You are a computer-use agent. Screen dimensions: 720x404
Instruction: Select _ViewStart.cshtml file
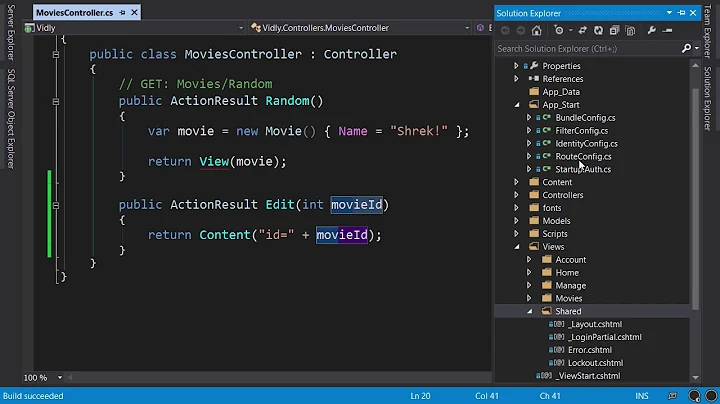point(588,376)
